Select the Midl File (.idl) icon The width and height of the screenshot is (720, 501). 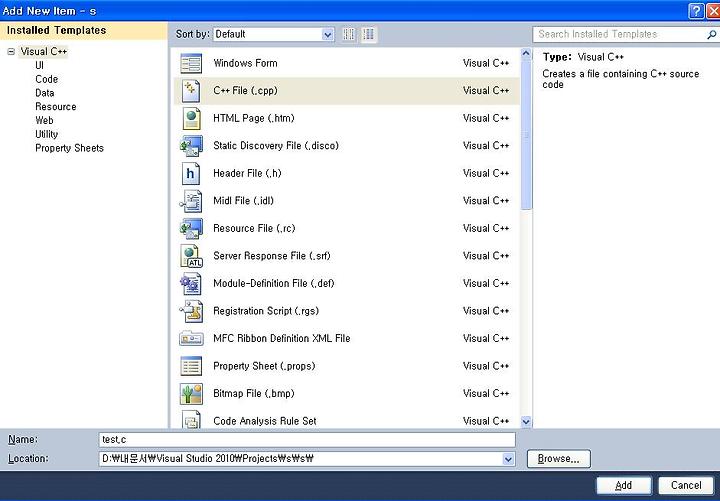[191, 201]
